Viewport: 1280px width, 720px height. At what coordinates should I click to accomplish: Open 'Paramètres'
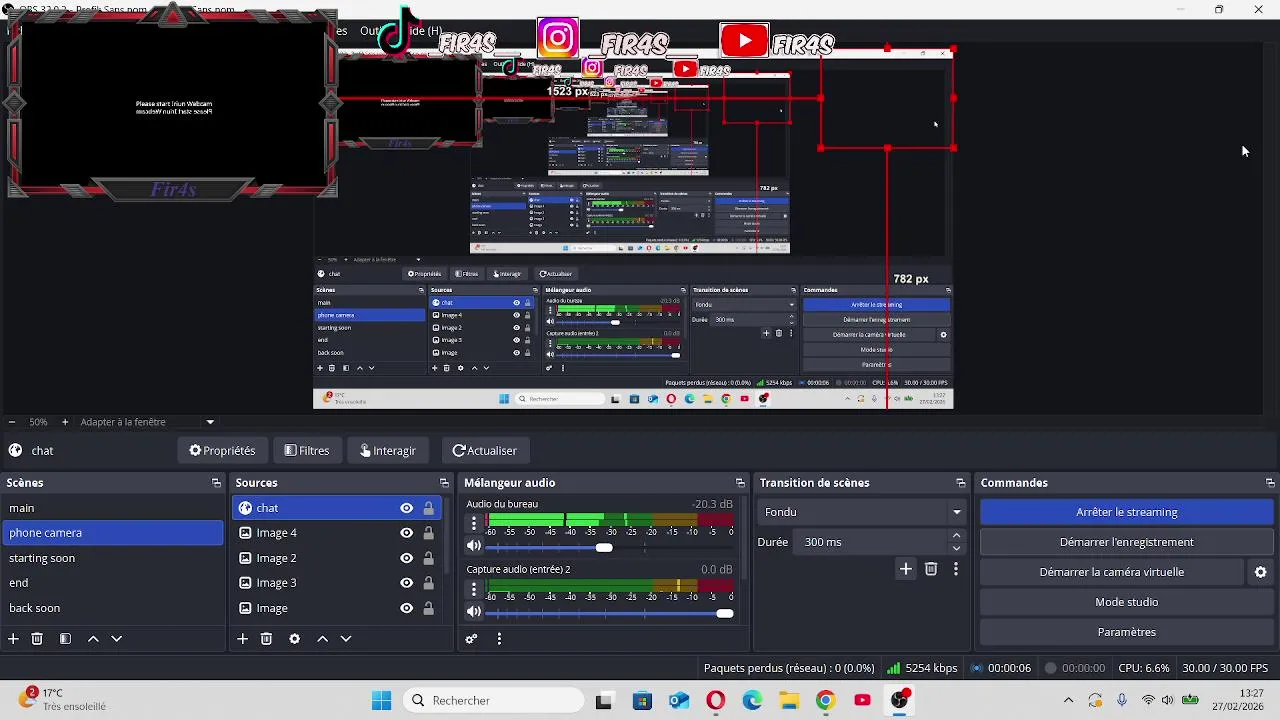coord(1127,632)
